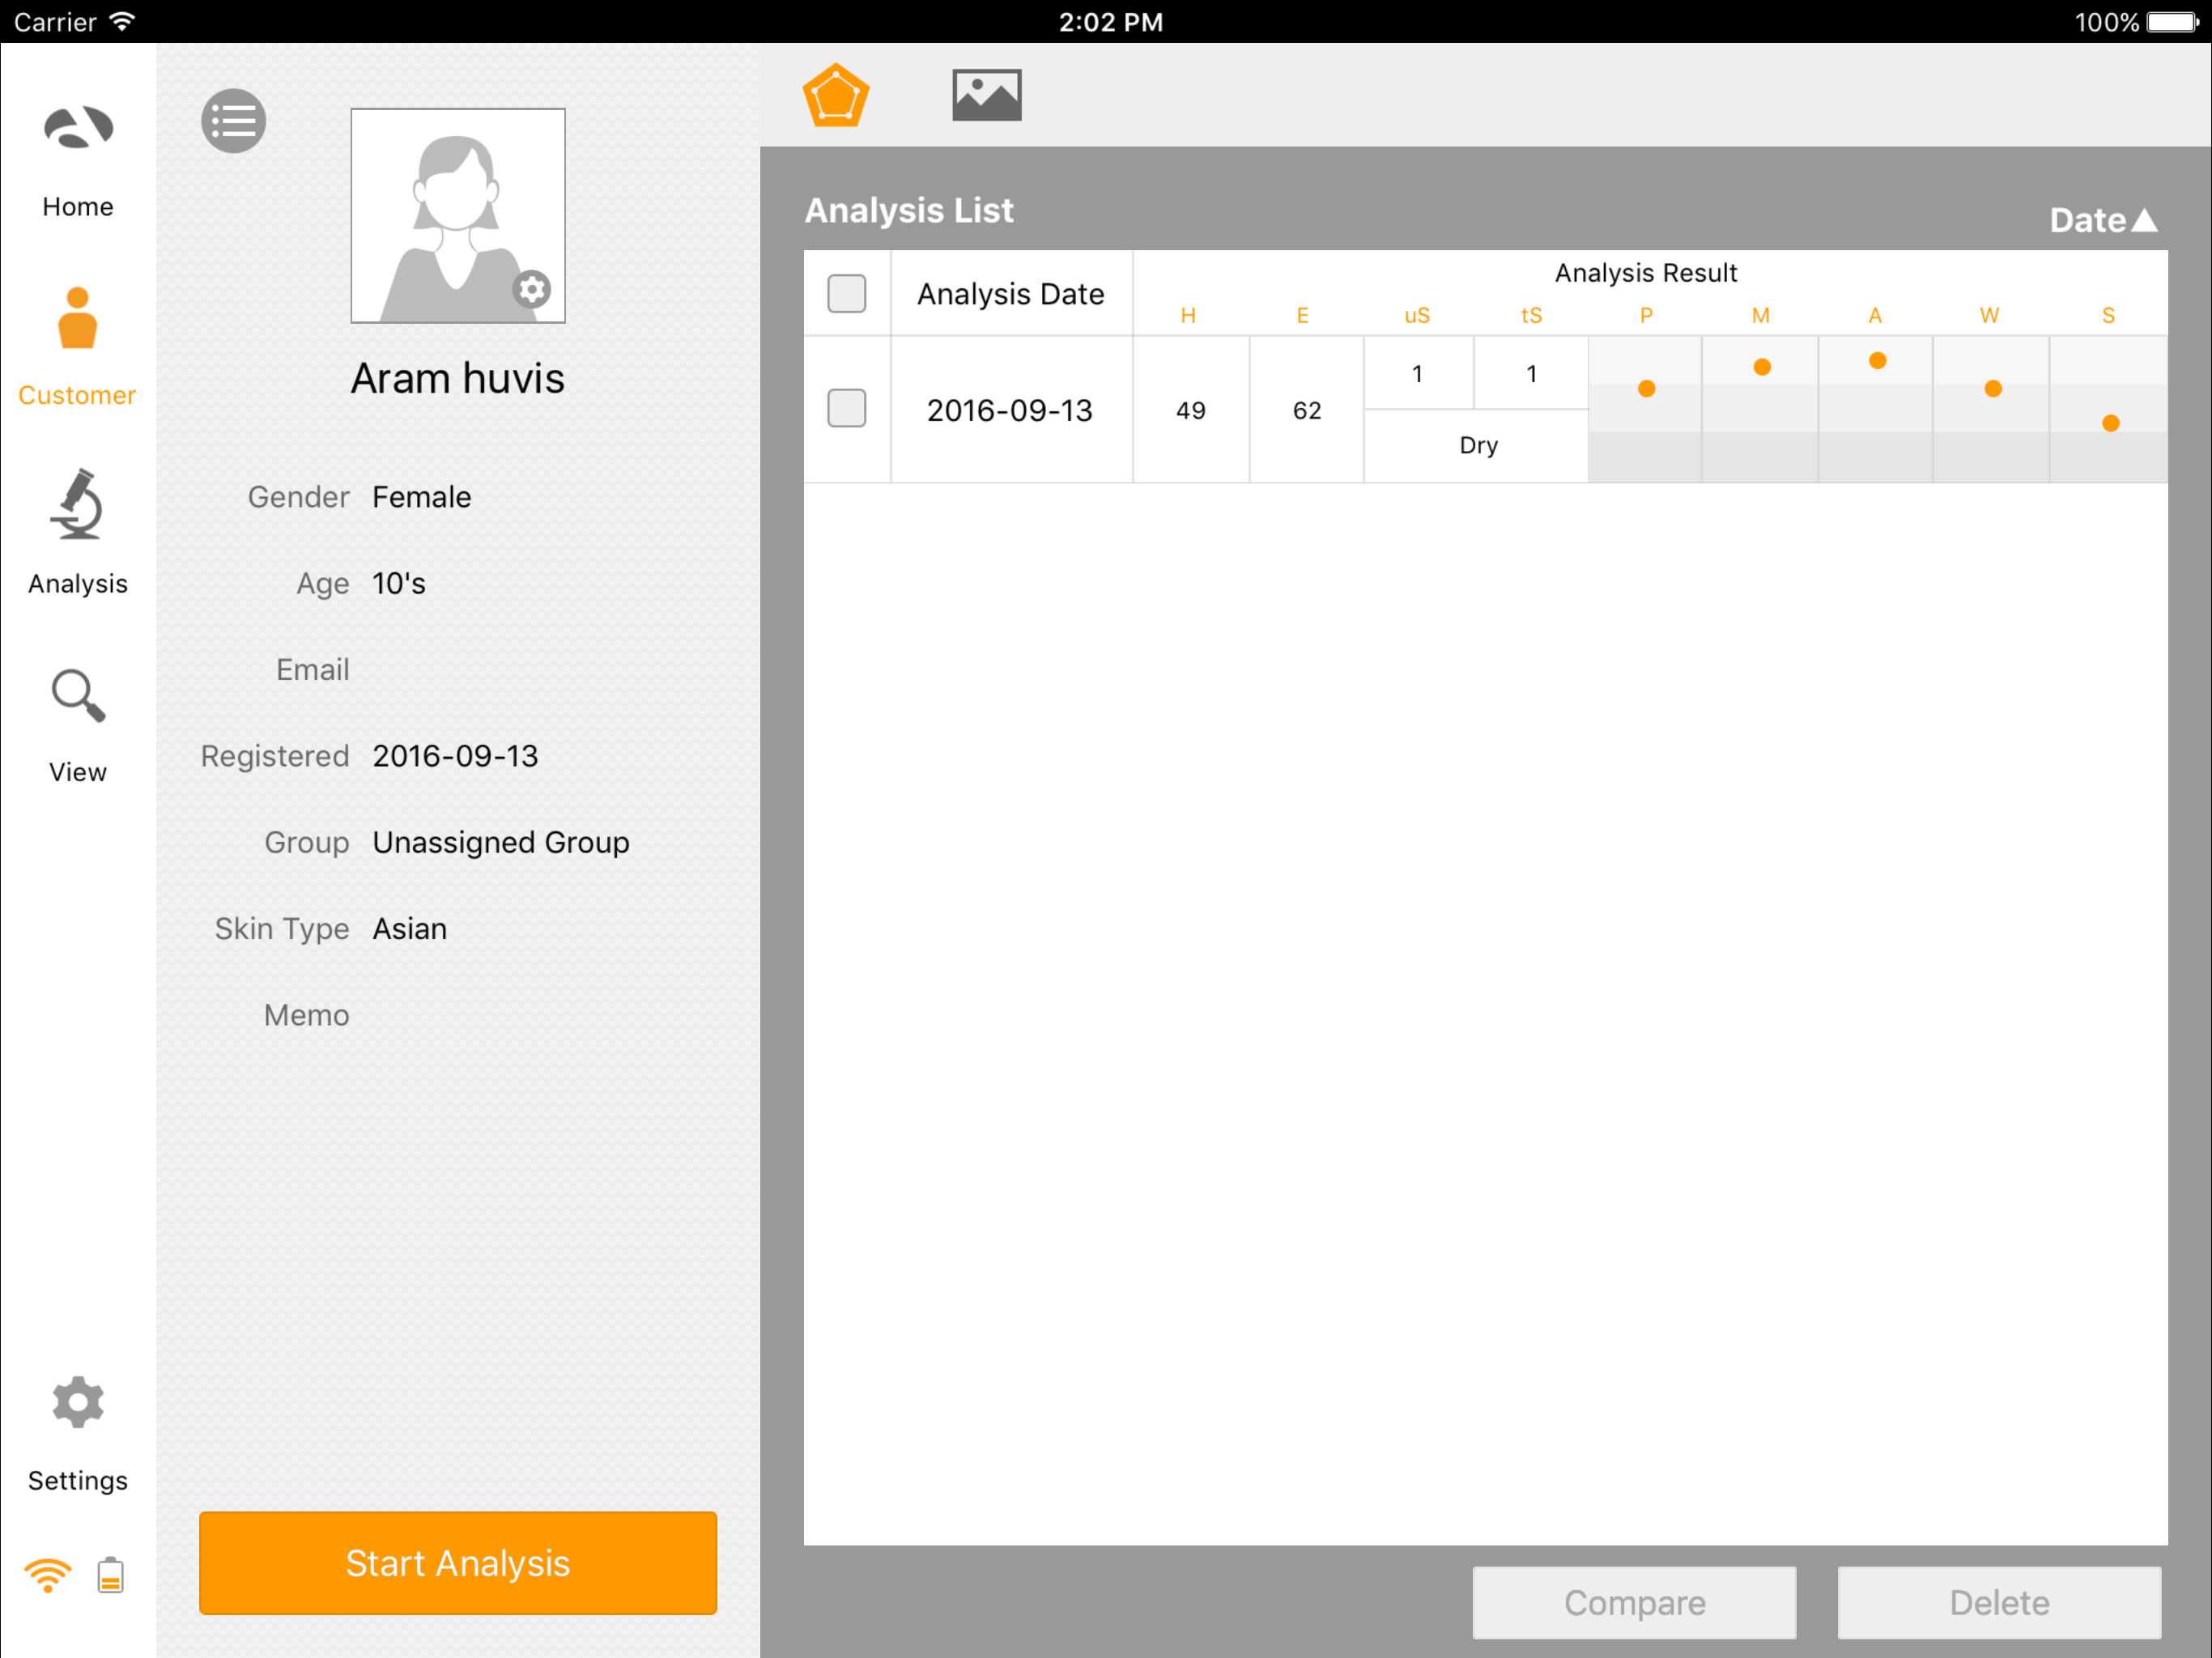Click the Gender value Female
Screen dimensions: 2212x1658
pos(421,497)
